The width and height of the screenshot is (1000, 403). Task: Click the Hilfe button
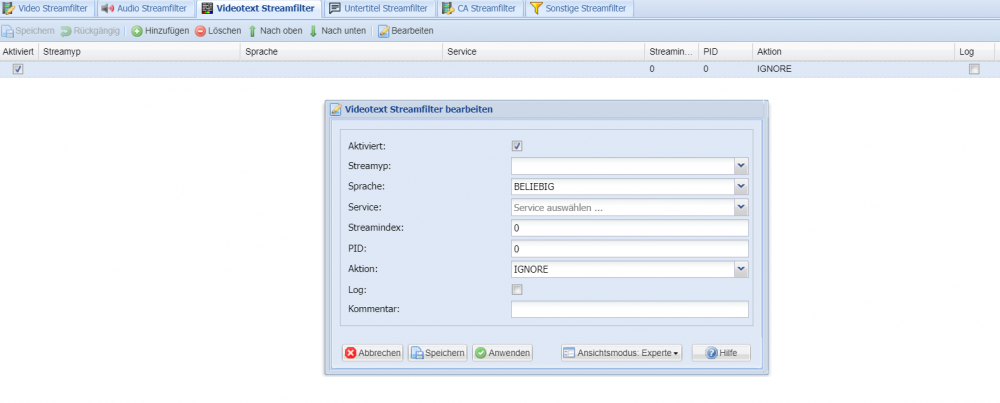tap(721, 353)
